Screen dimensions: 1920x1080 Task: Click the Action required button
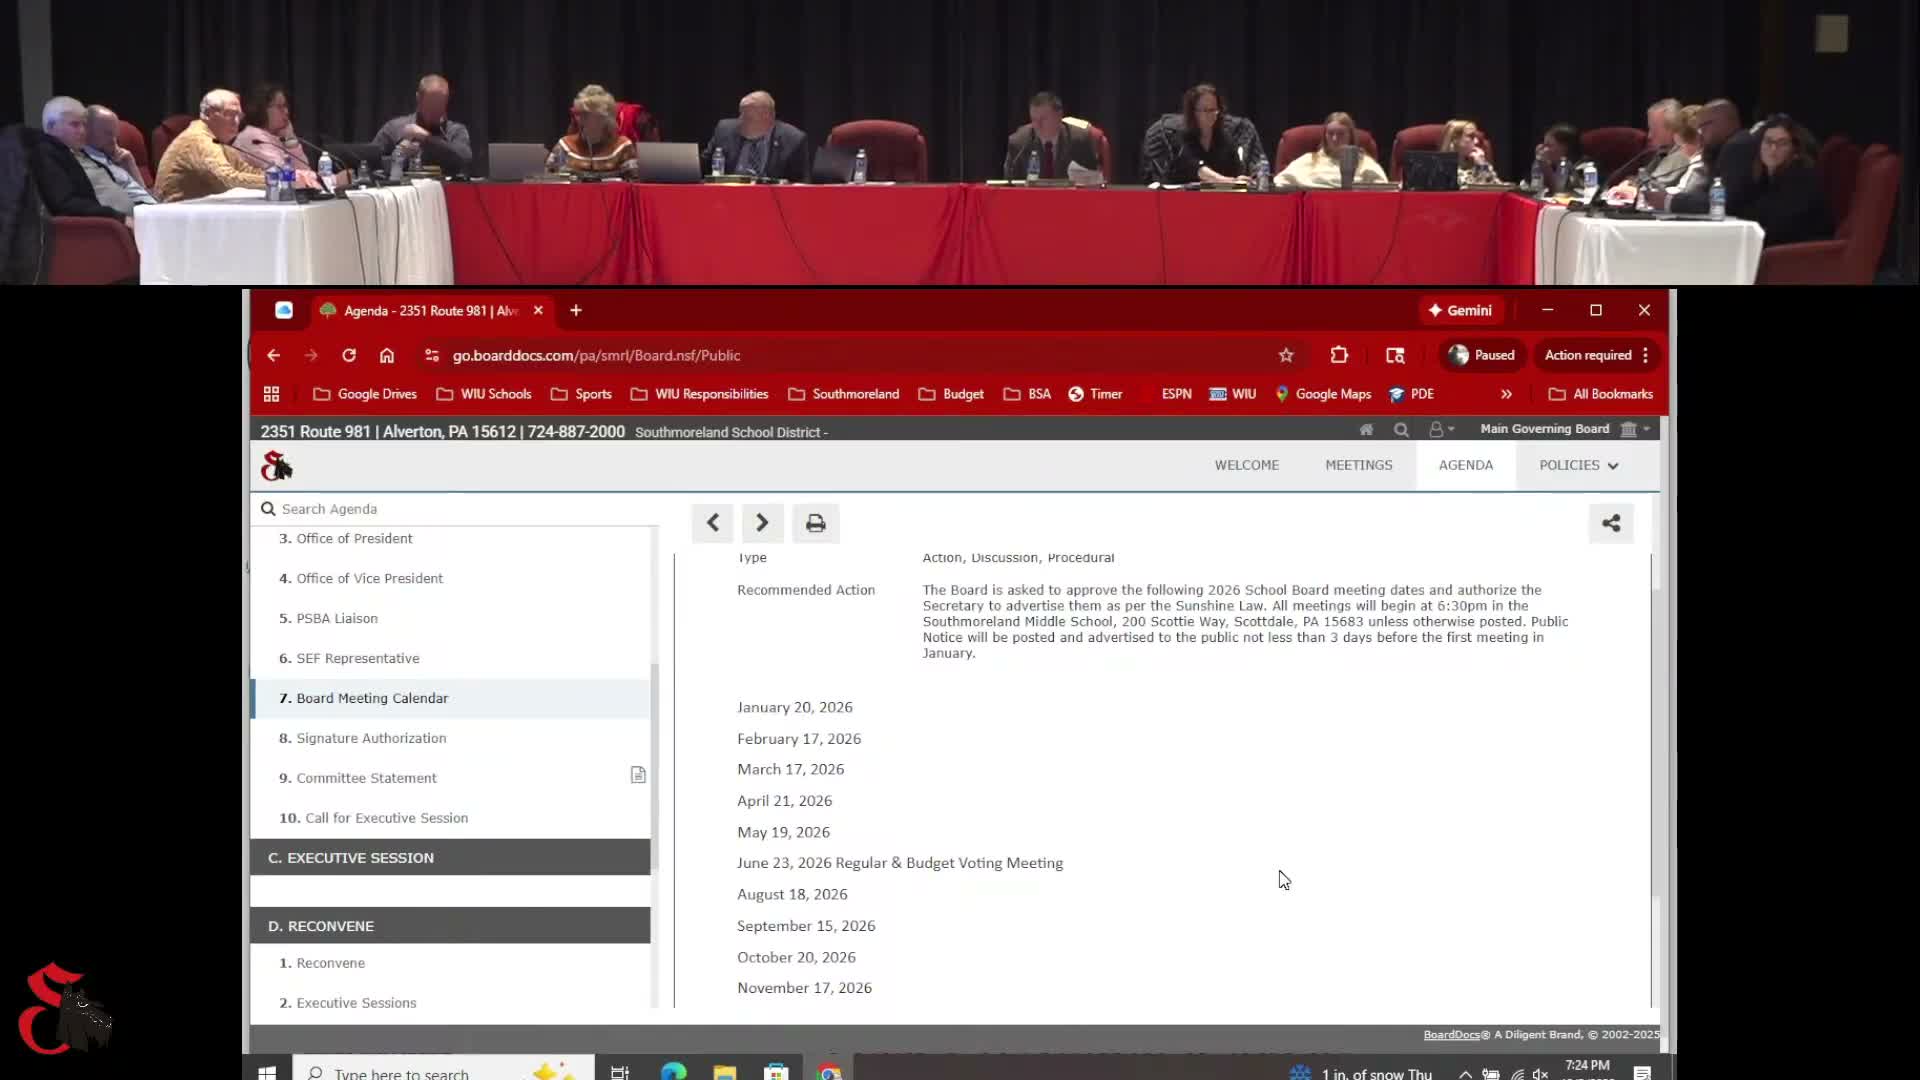coord(1586,355)
